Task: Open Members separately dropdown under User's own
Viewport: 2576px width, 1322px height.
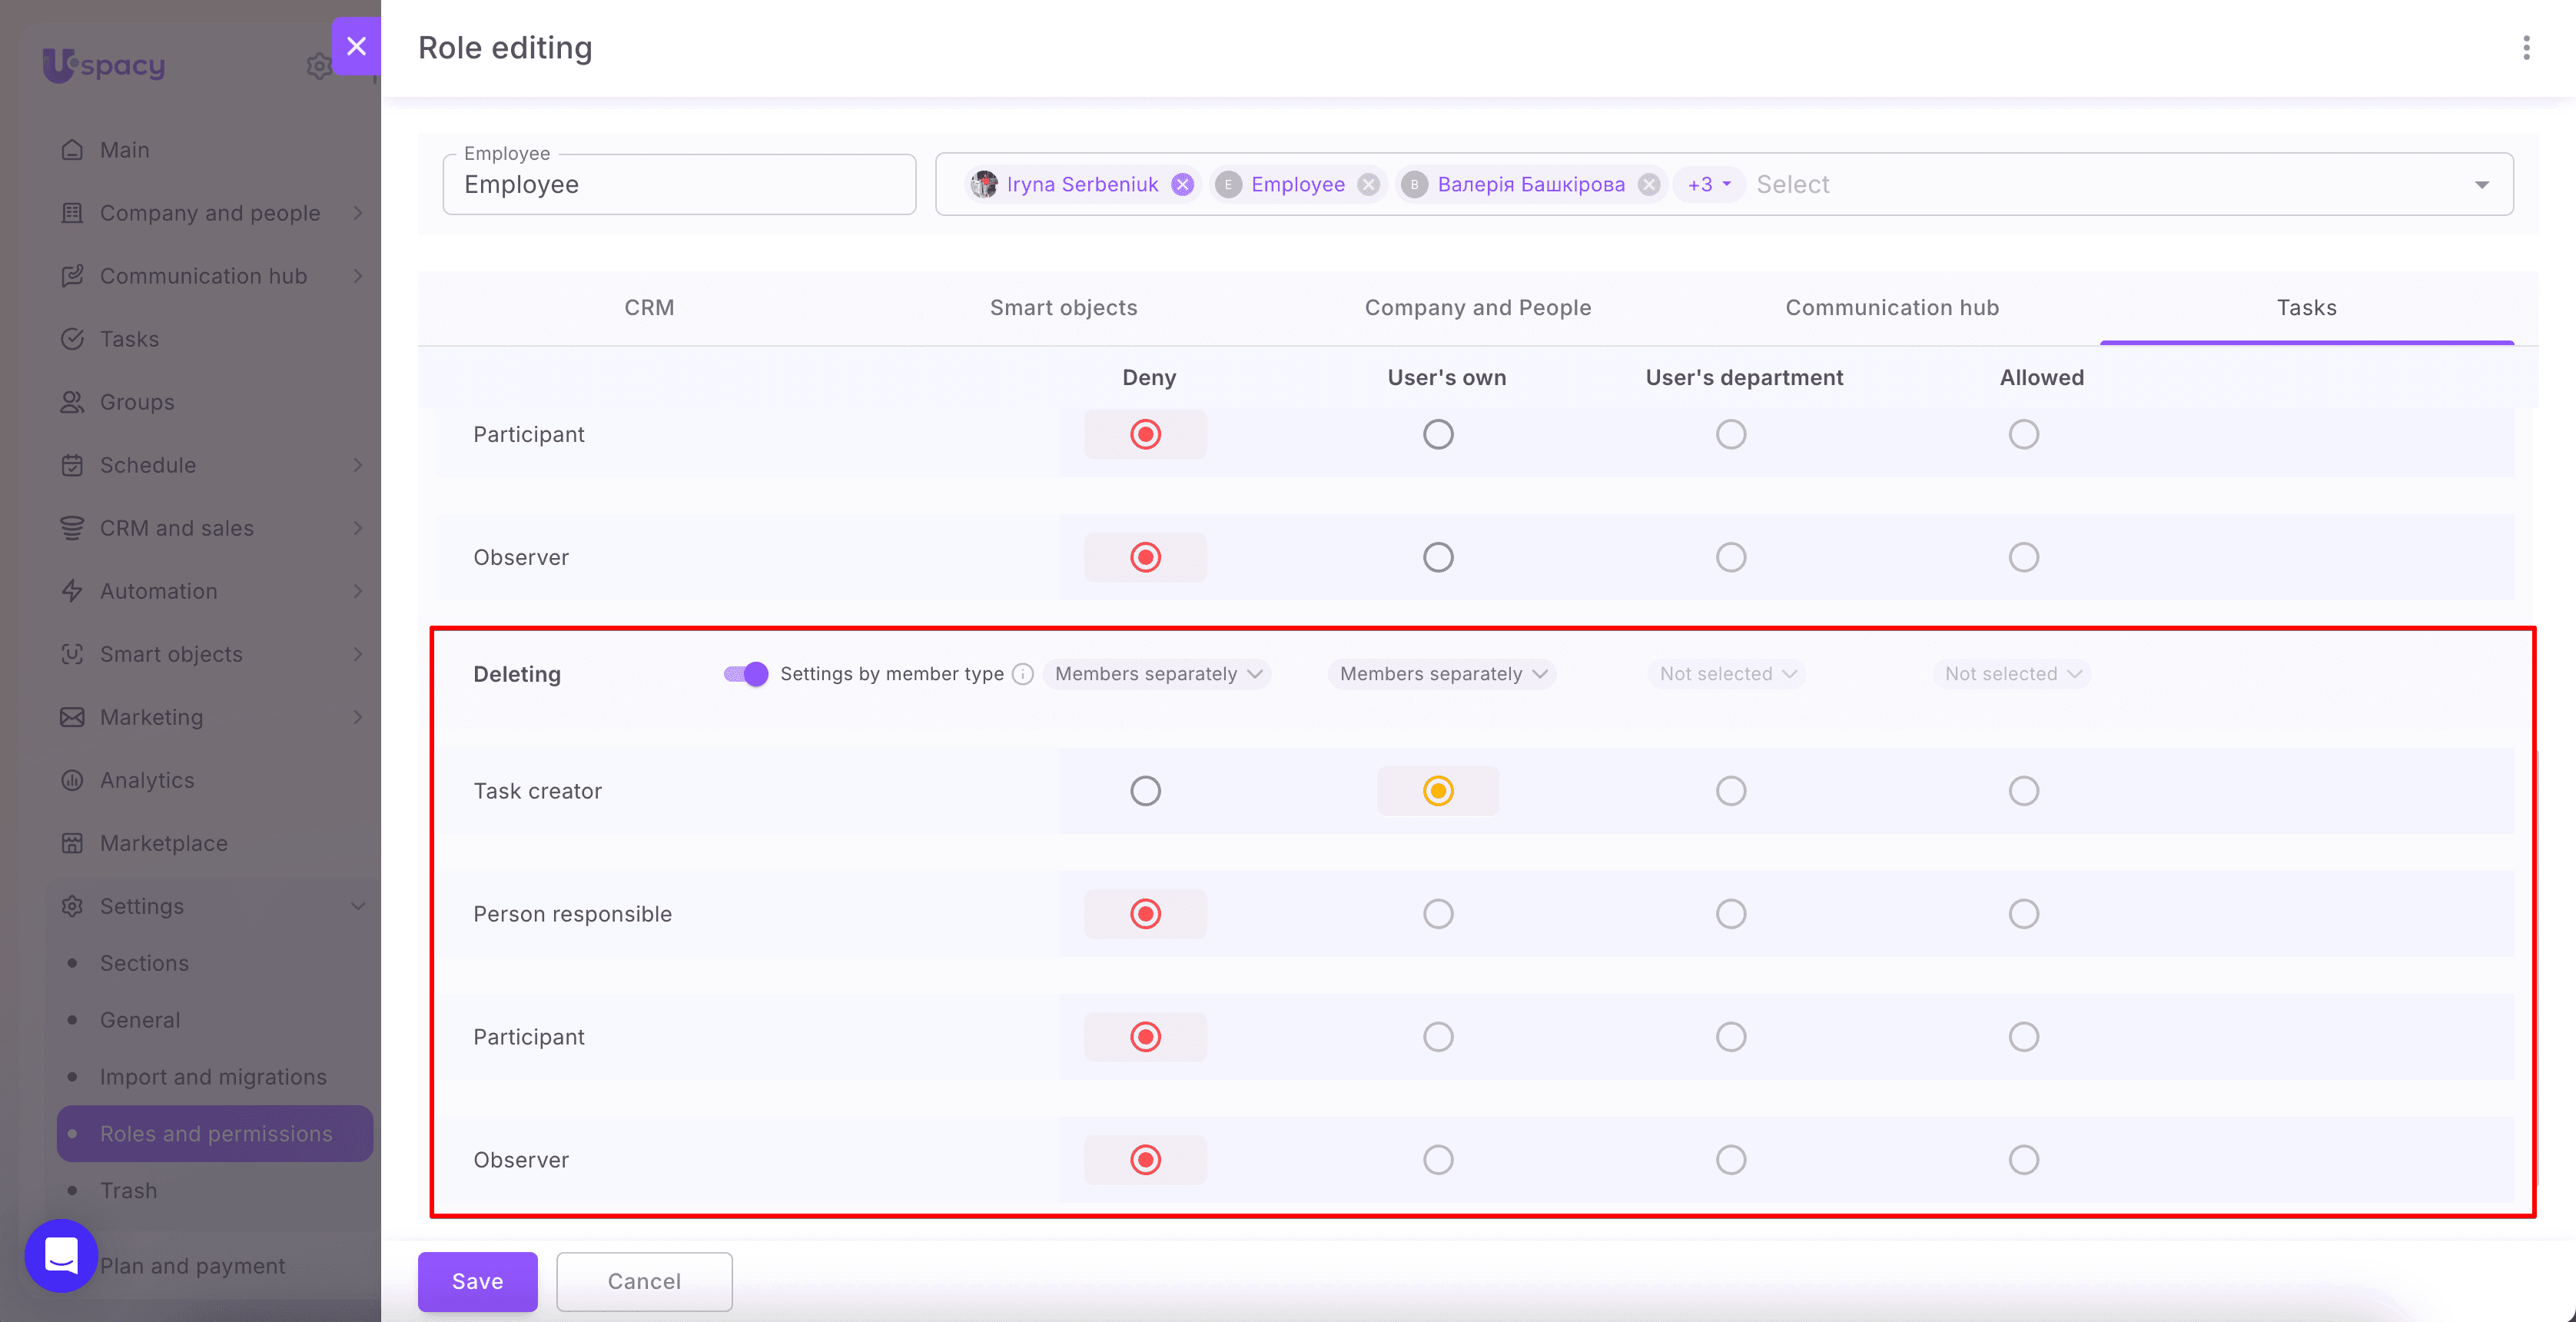Action: [1442, 674]
